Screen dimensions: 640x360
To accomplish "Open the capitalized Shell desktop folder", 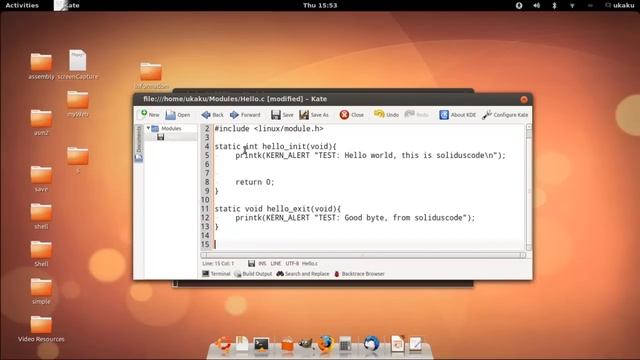I will coord(41,253).
